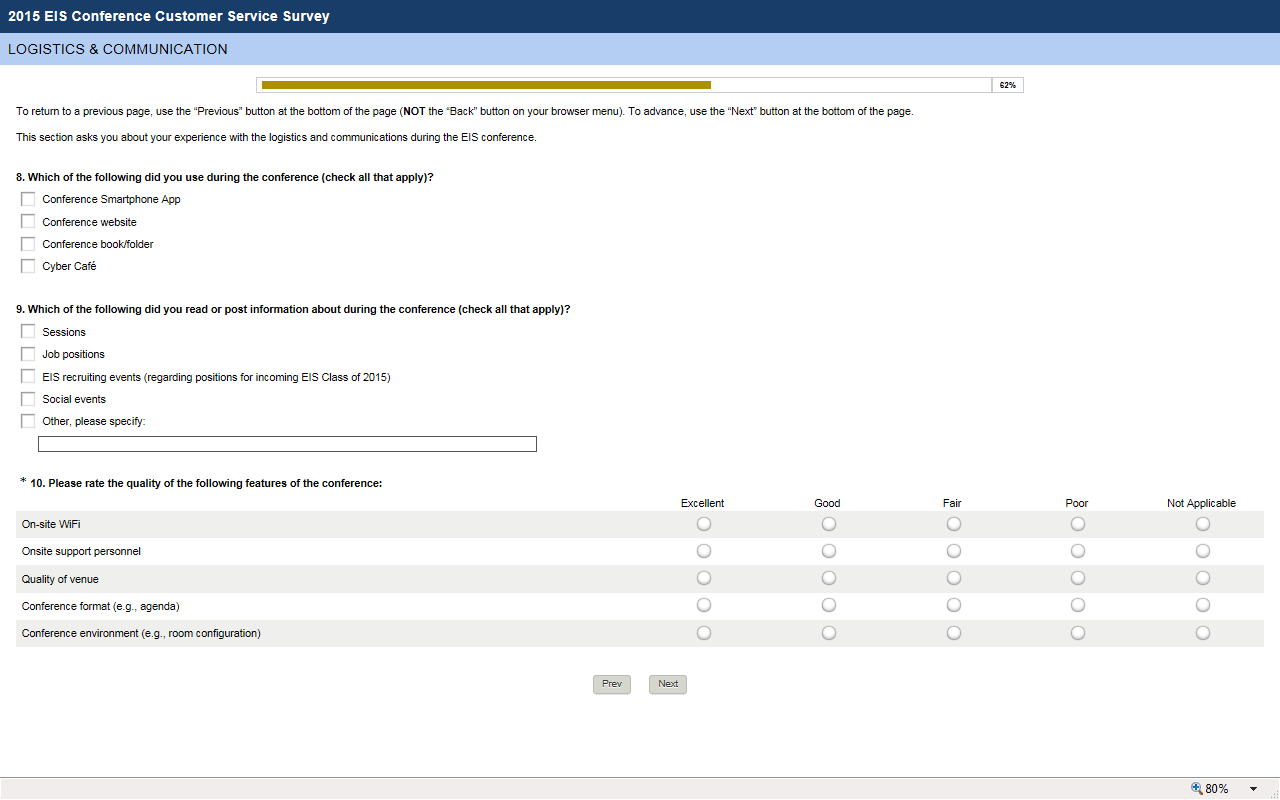Screen dimensions: 1280x800
Task: Open the zoom level dropdown arrow
Action: (x=1253, y=788)
